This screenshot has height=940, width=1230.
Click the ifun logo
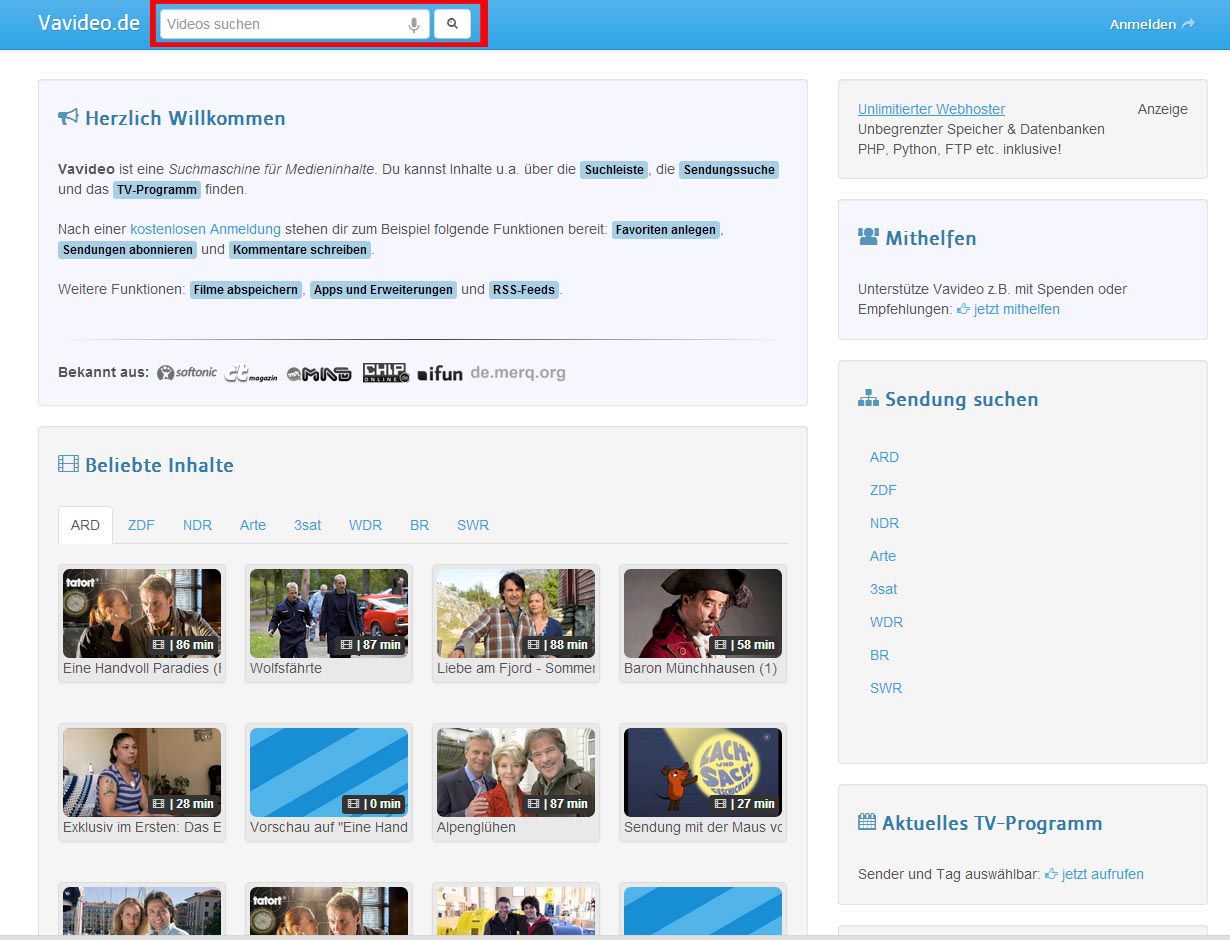click(440, 373)
